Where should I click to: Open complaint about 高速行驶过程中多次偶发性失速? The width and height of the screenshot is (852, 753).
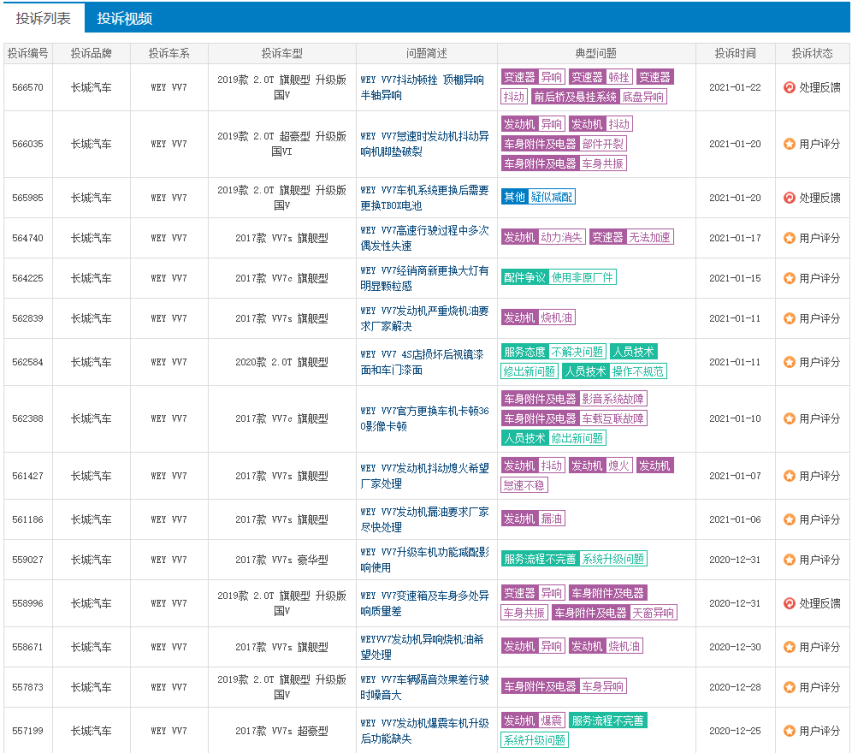point(424,238)
